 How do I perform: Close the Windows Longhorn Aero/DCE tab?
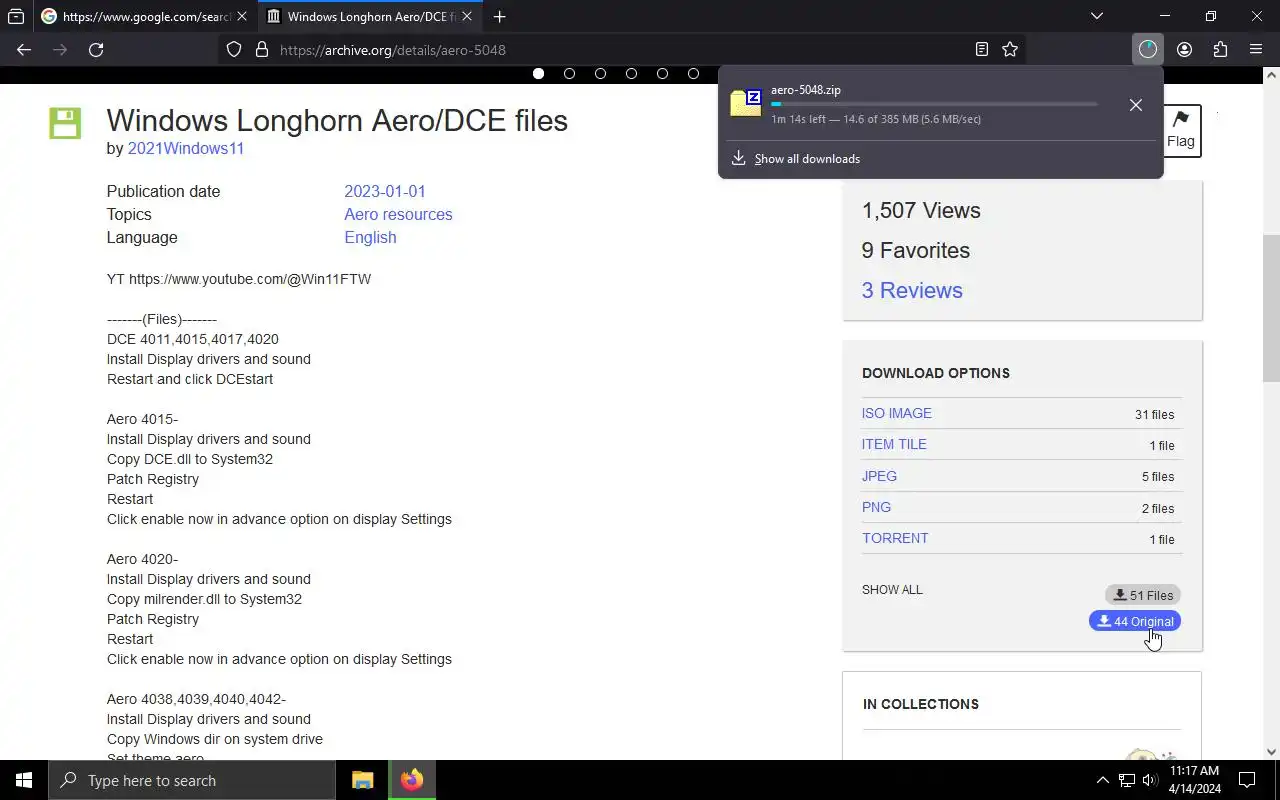(x=467, y=16)
